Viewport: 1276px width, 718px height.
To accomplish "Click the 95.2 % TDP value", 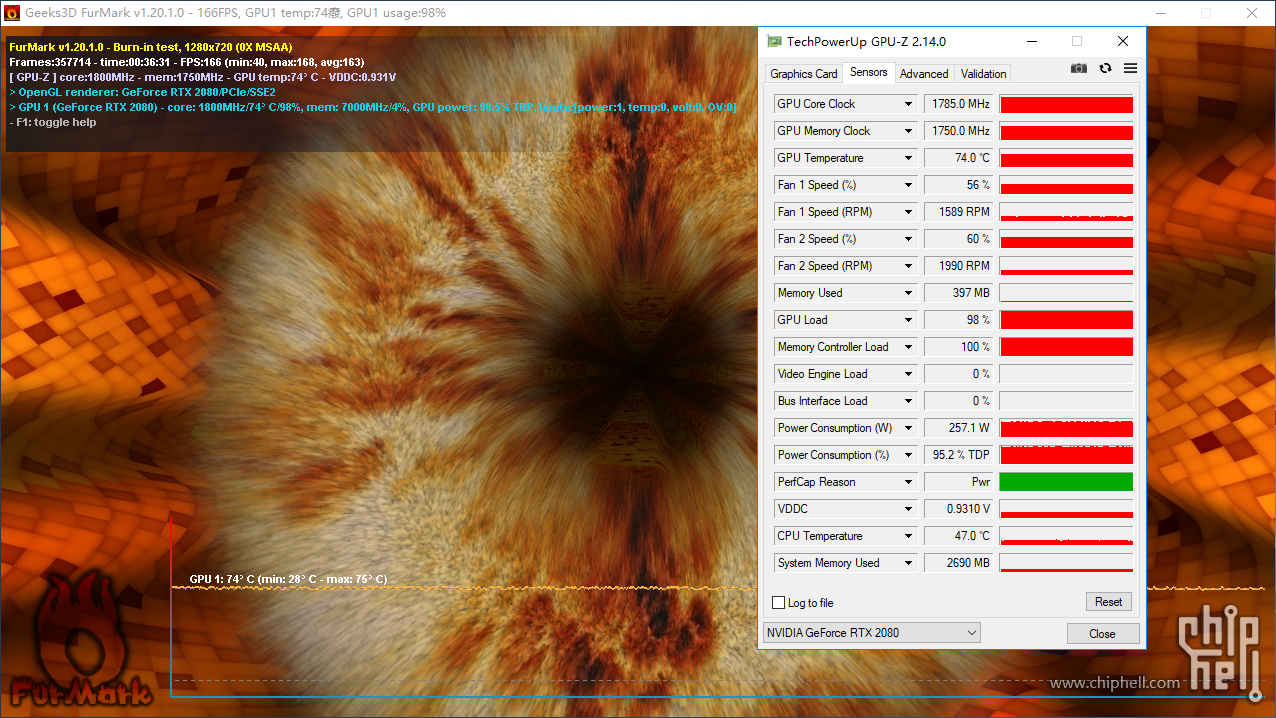I will (x=958, y=455).
